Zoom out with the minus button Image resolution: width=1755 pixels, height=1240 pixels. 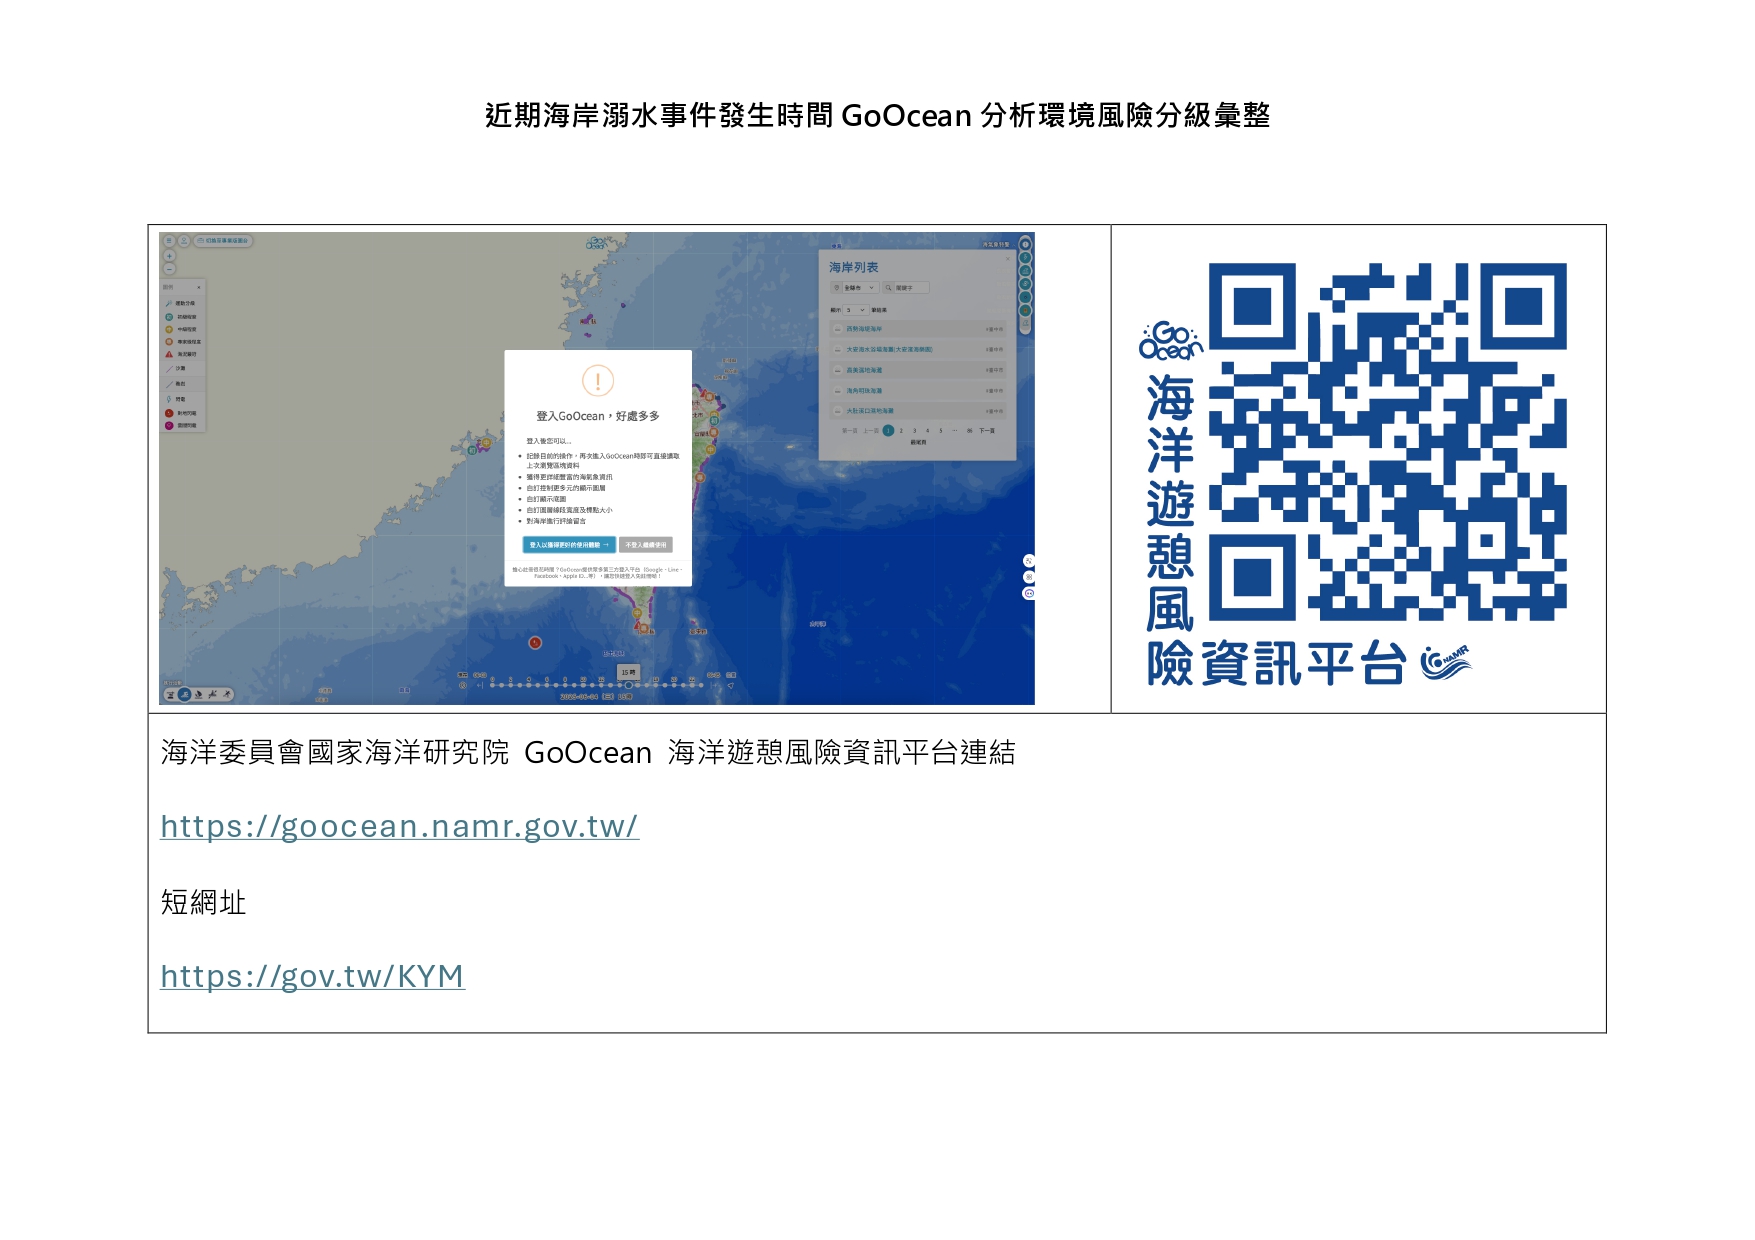[x=169, y=269]
